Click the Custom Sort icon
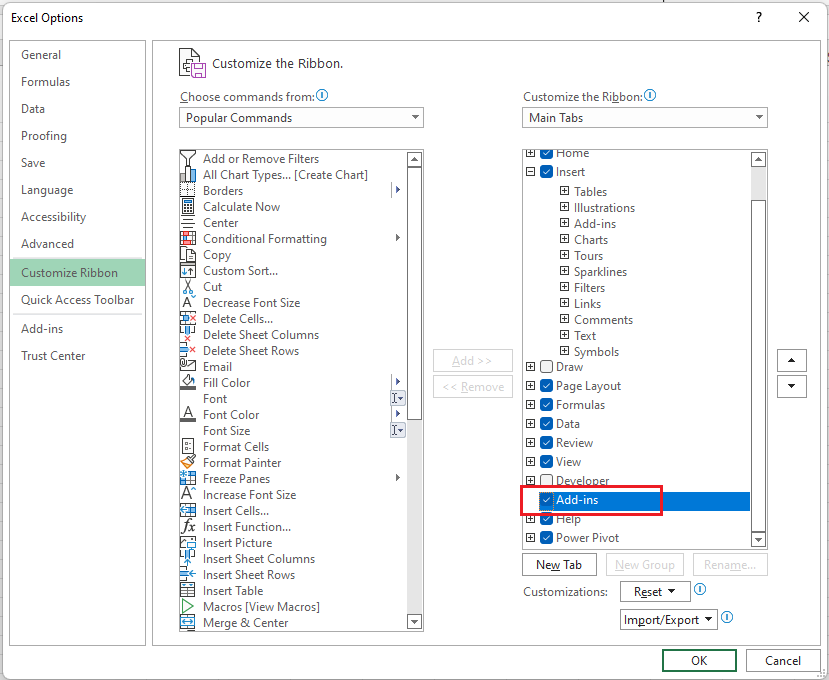Viewport: 829px width, 680px height. (x=188, y=270)
